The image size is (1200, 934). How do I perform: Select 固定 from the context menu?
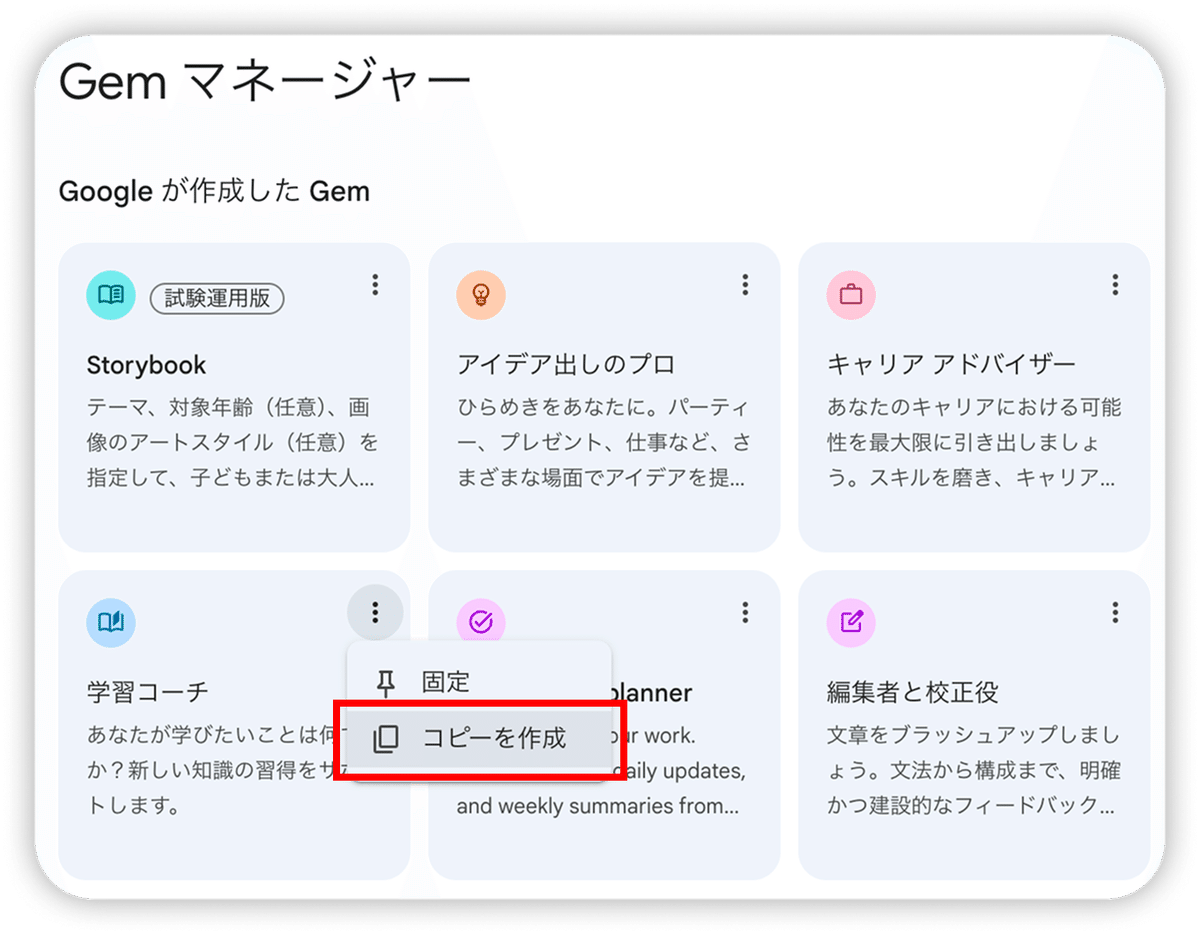[479, 683]
